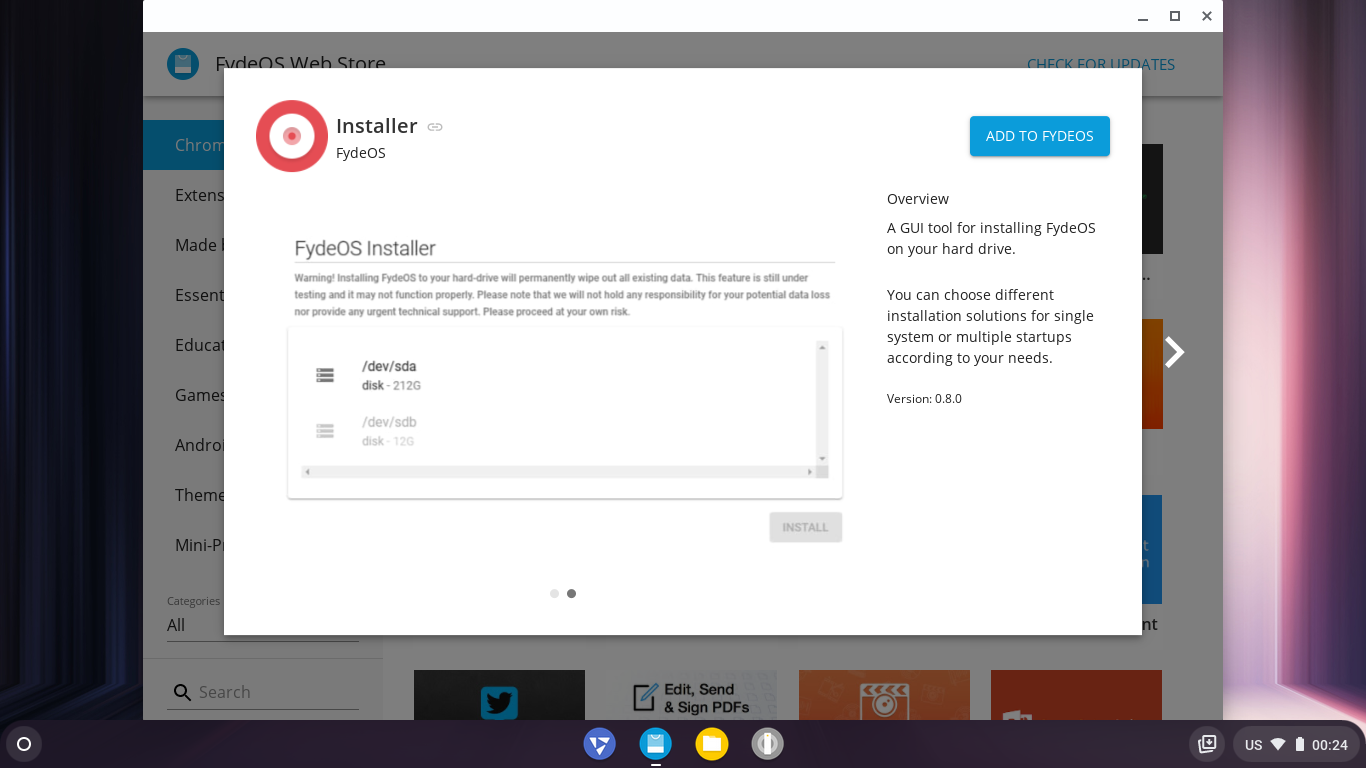This screenshot has height=768, width=1366.
Task: Open the clock showing 00:24
Action: (1330, 745)
